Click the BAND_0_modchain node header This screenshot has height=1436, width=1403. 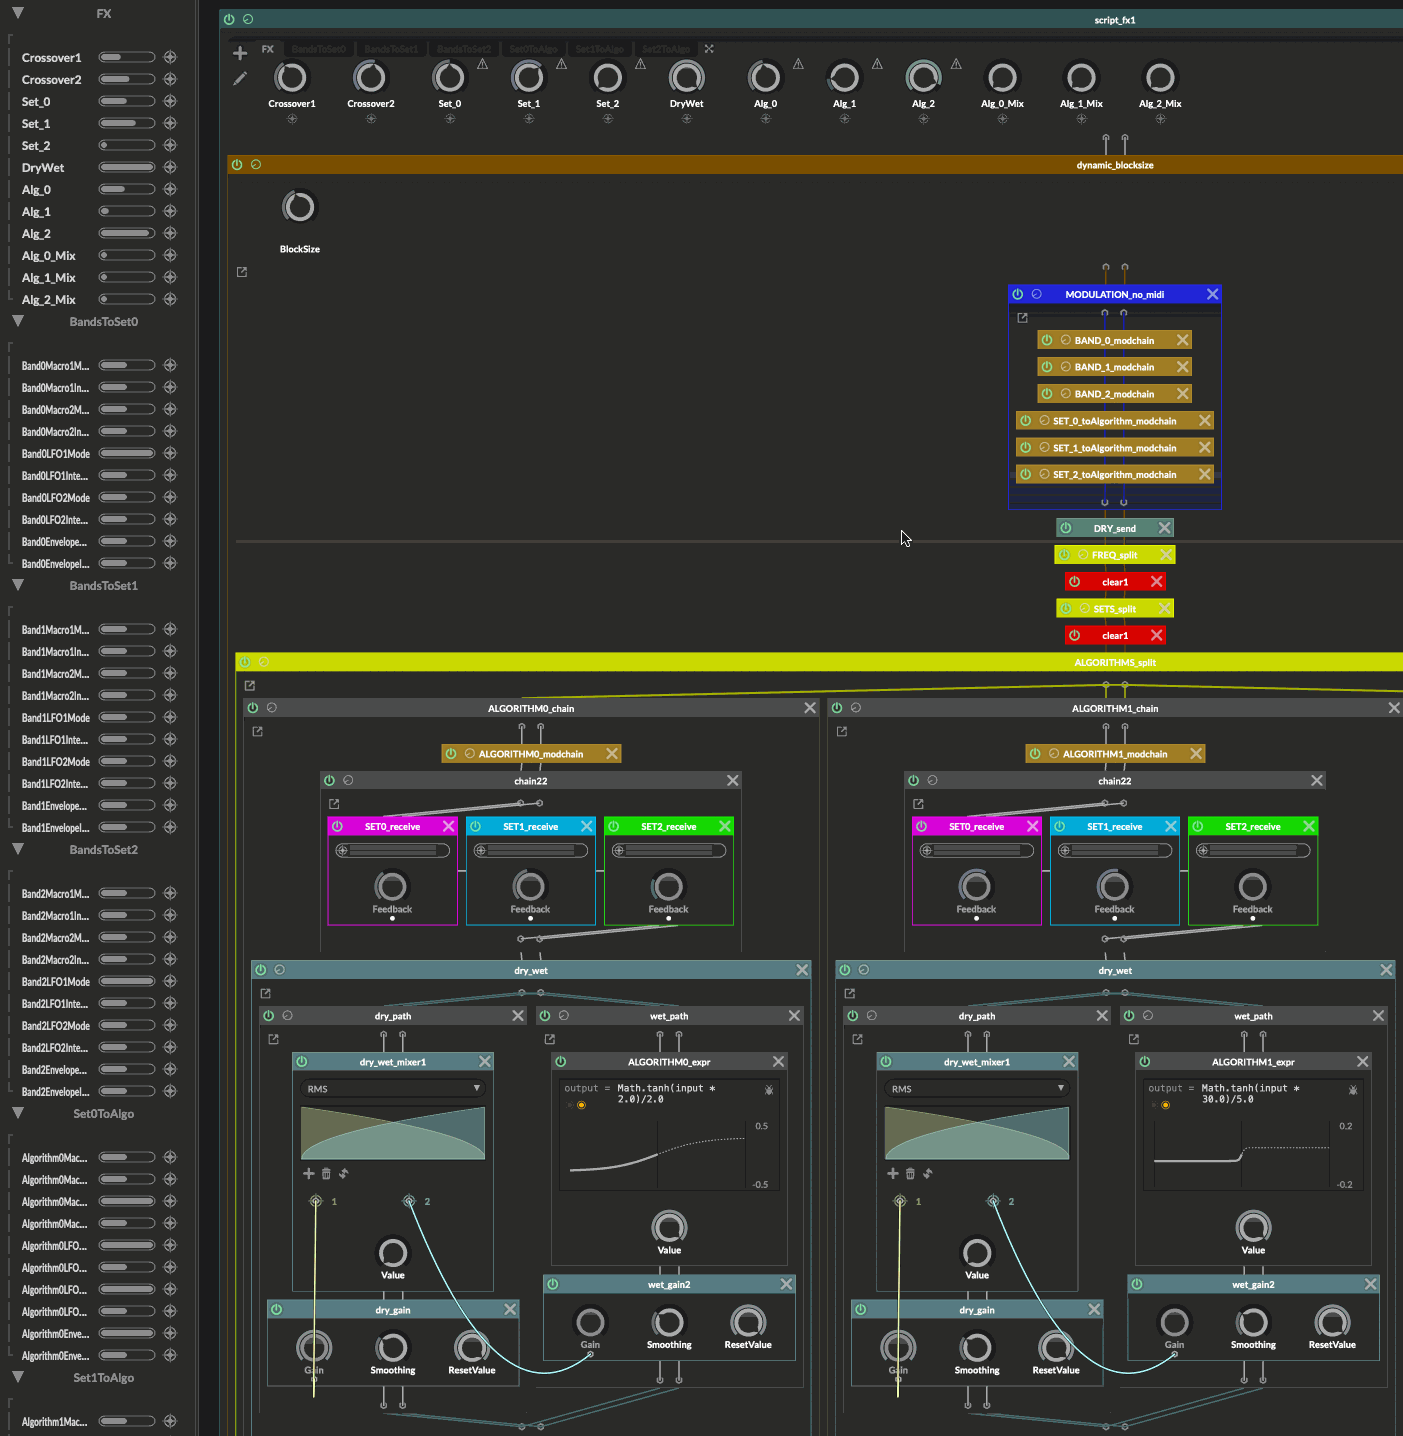[x=1113, y=340]
